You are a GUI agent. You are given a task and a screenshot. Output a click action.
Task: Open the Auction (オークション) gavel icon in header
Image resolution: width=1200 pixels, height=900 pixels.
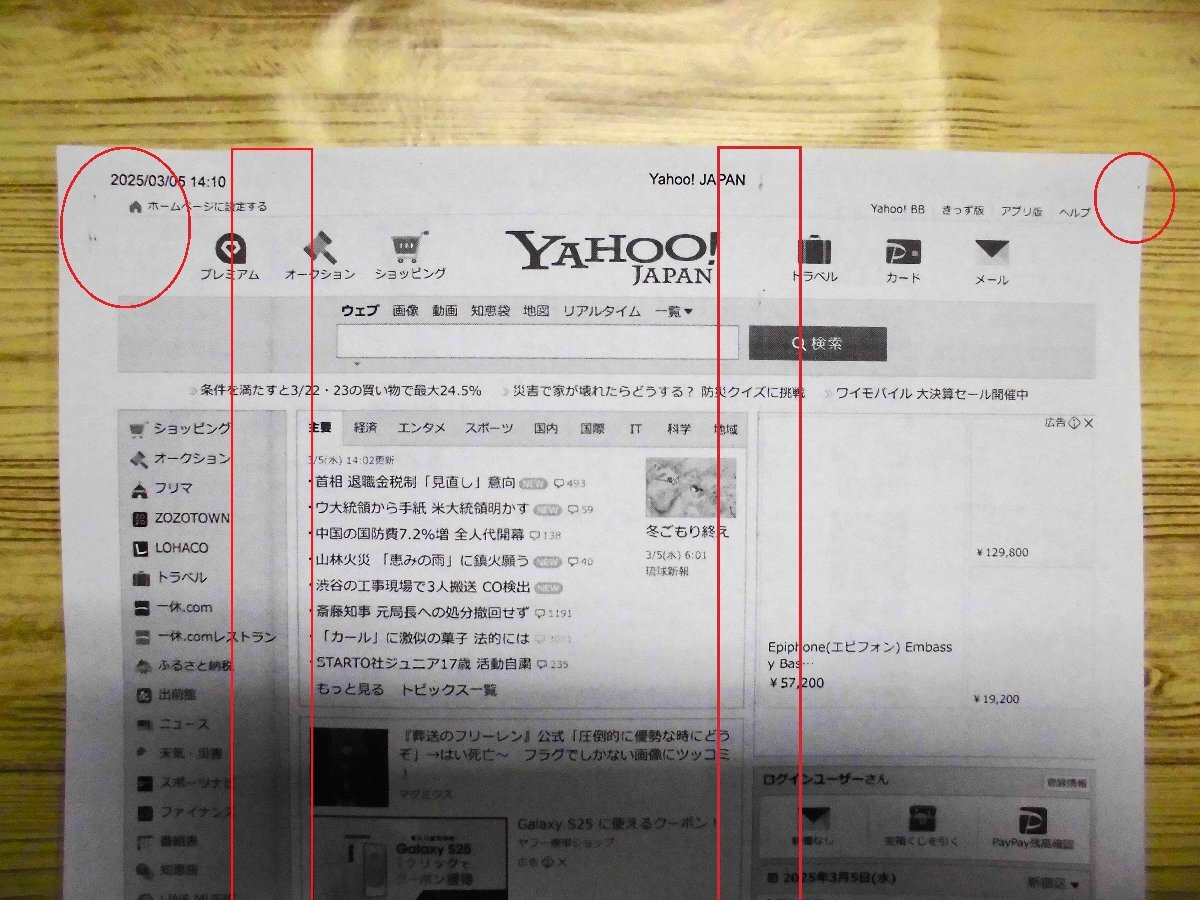(x=320, y=246)
